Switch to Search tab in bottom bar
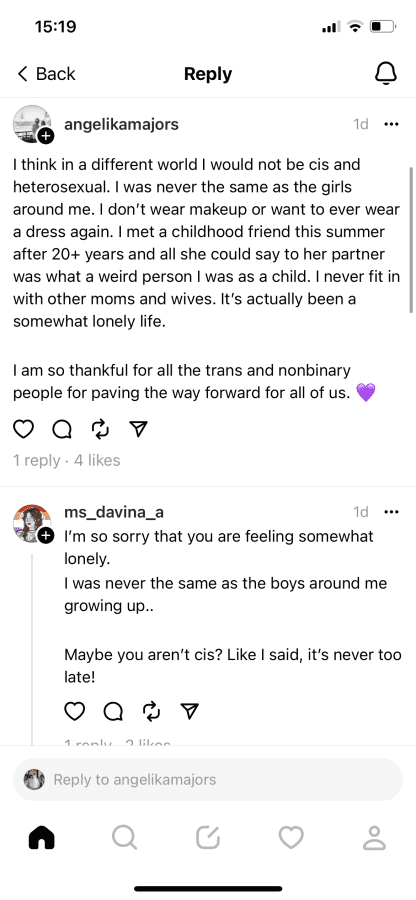 [125, 838]
